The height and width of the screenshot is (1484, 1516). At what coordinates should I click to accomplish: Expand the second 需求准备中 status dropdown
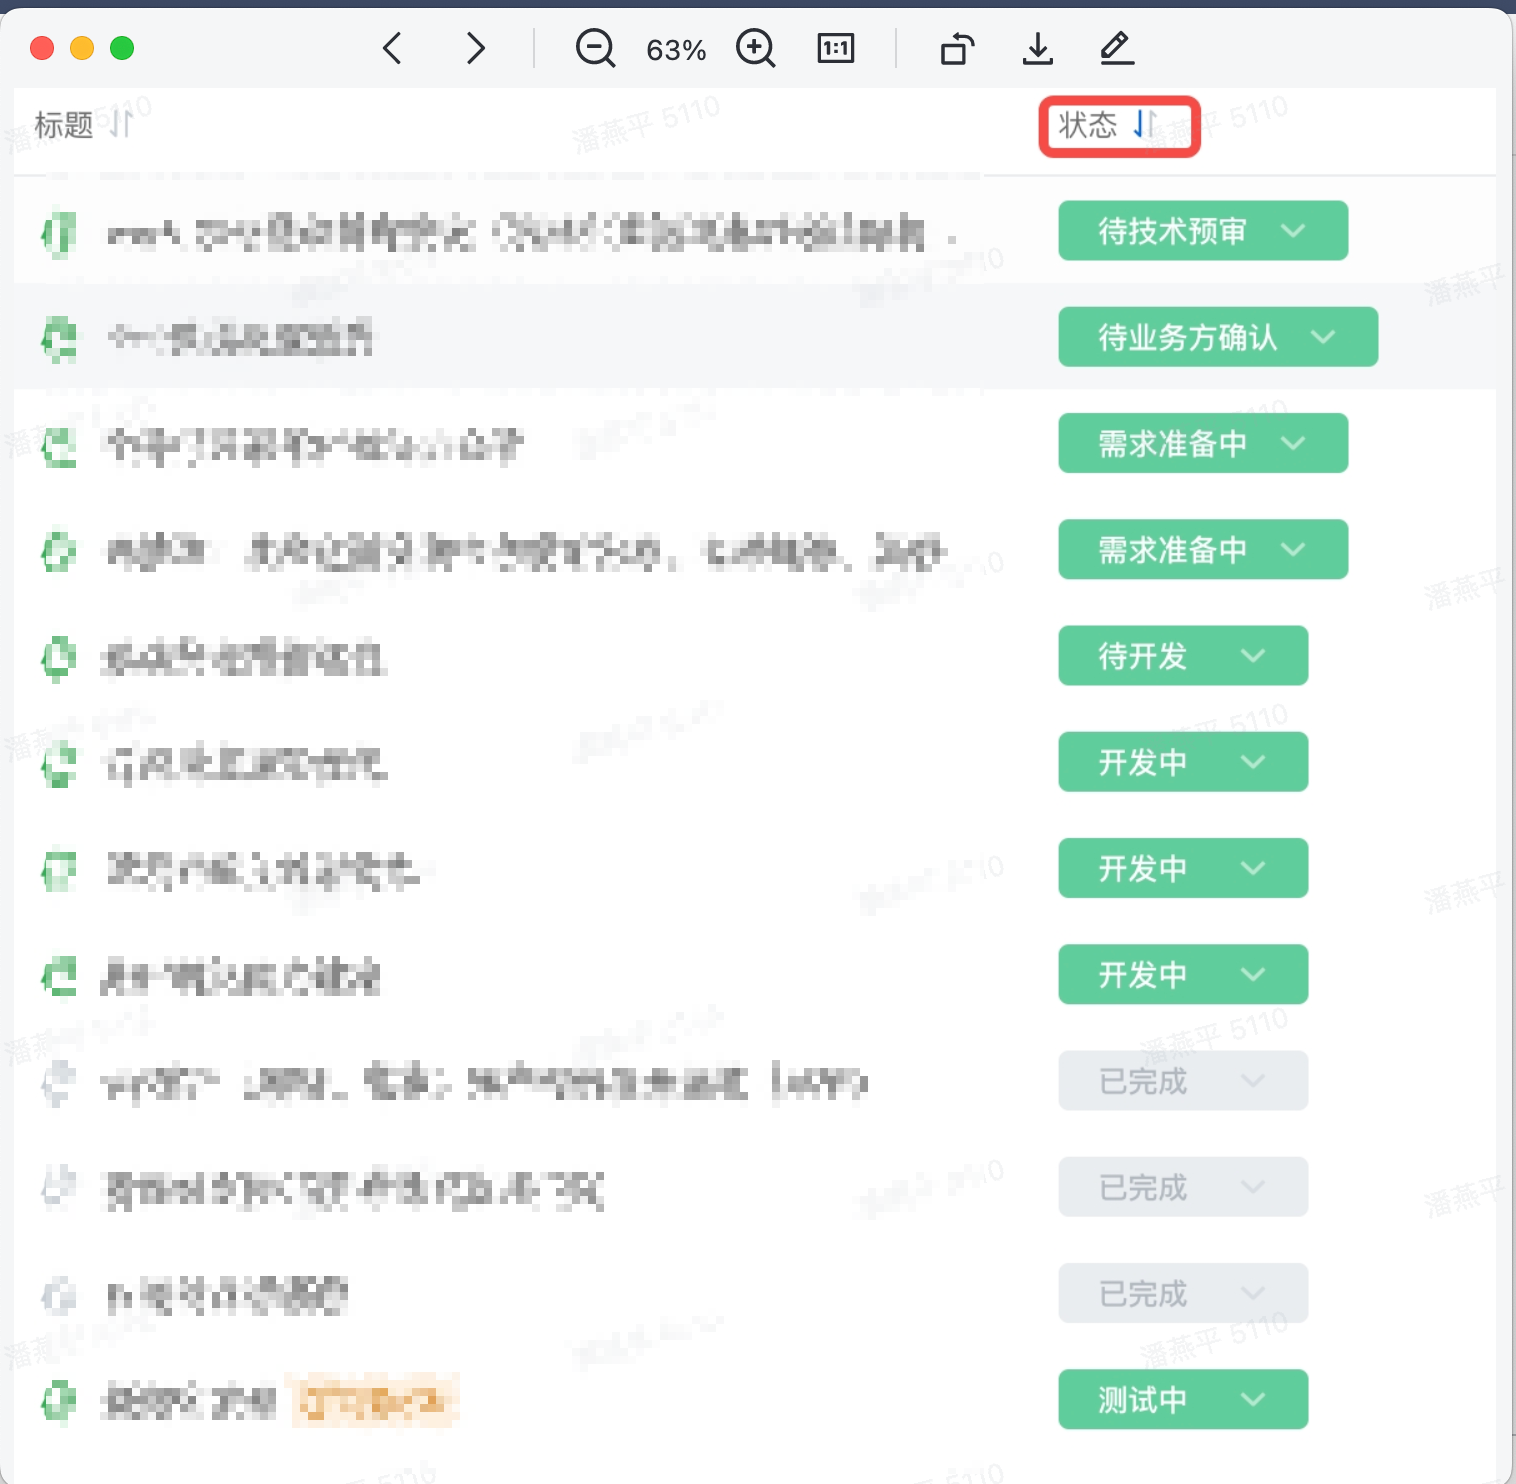click(x=1203, y=549)
